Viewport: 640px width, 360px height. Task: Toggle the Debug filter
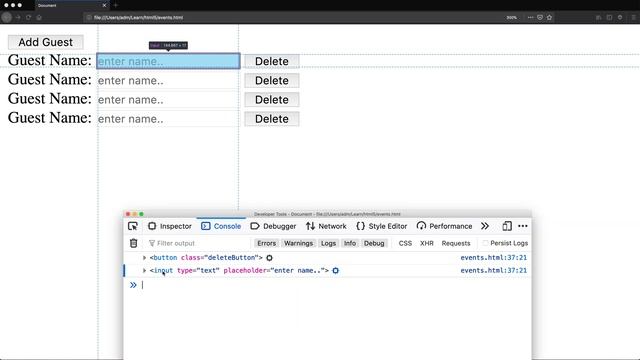374,243
